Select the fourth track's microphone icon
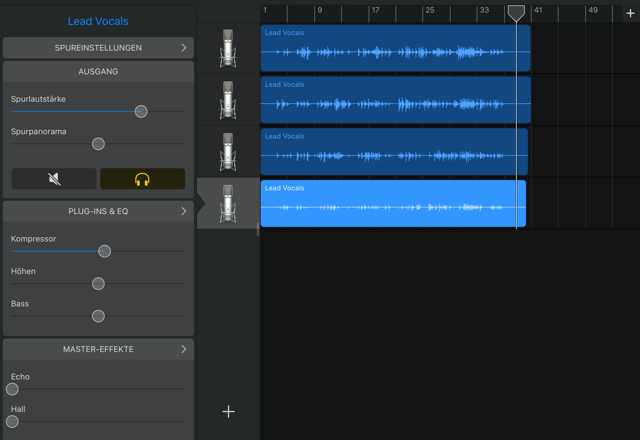640x440 pixels. point(228,204)
